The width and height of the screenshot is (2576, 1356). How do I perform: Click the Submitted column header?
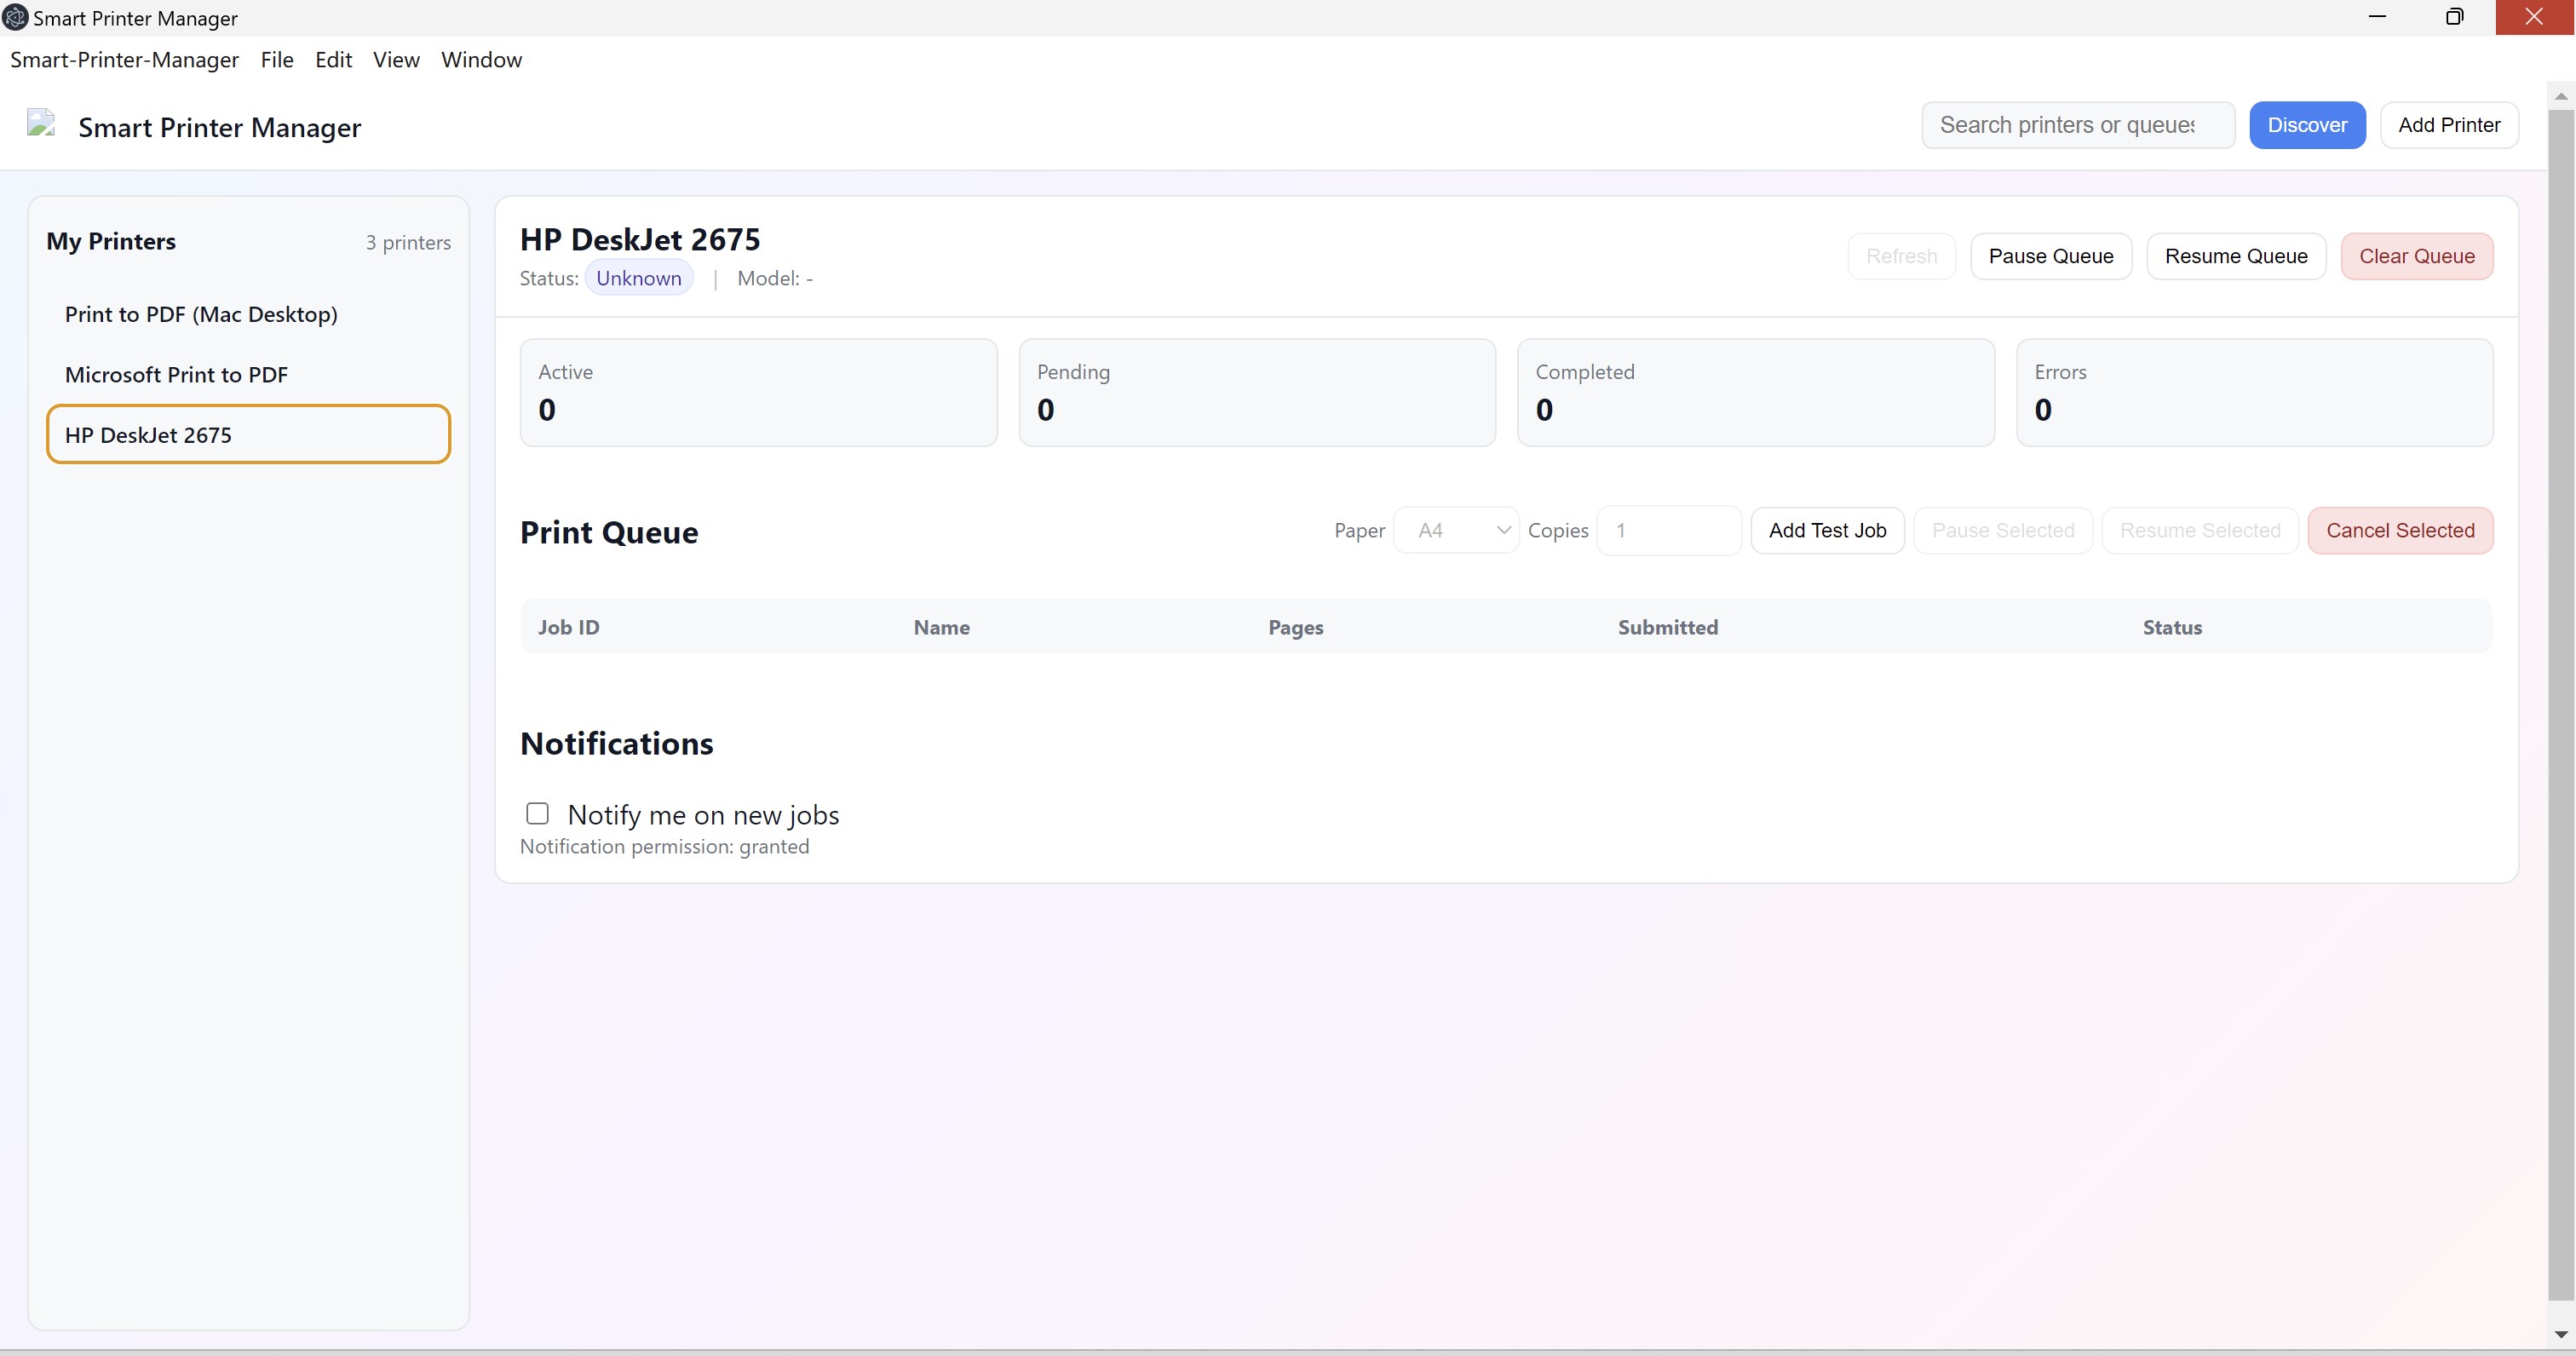click(1668, 627)
